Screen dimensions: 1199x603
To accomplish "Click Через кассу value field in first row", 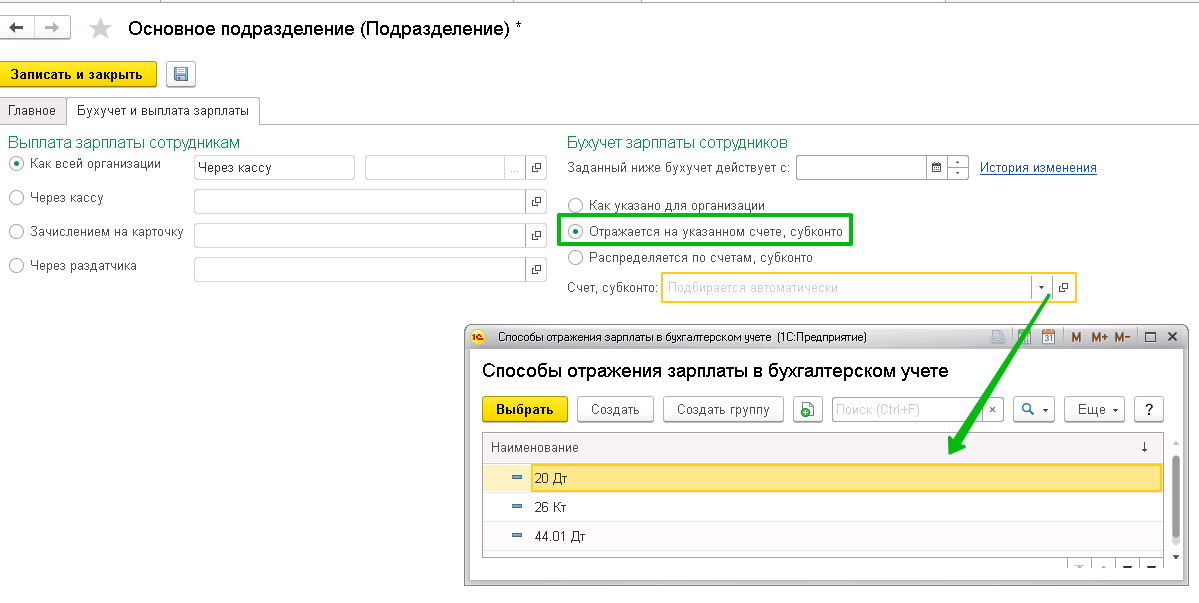I will click(275, 167).
